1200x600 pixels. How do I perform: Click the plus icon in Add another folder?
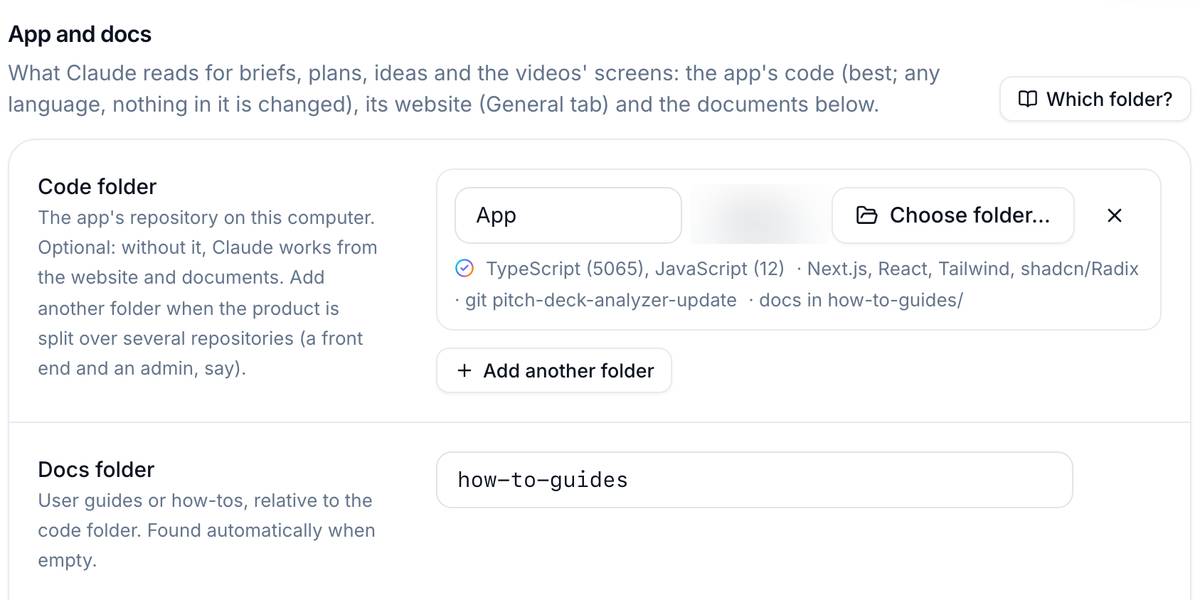[464, 371]
